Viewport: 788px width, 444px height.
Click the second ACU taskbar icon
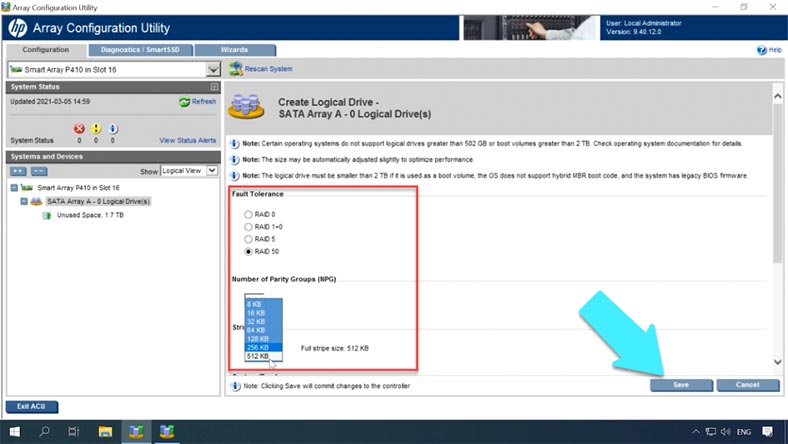coord(167,431)
